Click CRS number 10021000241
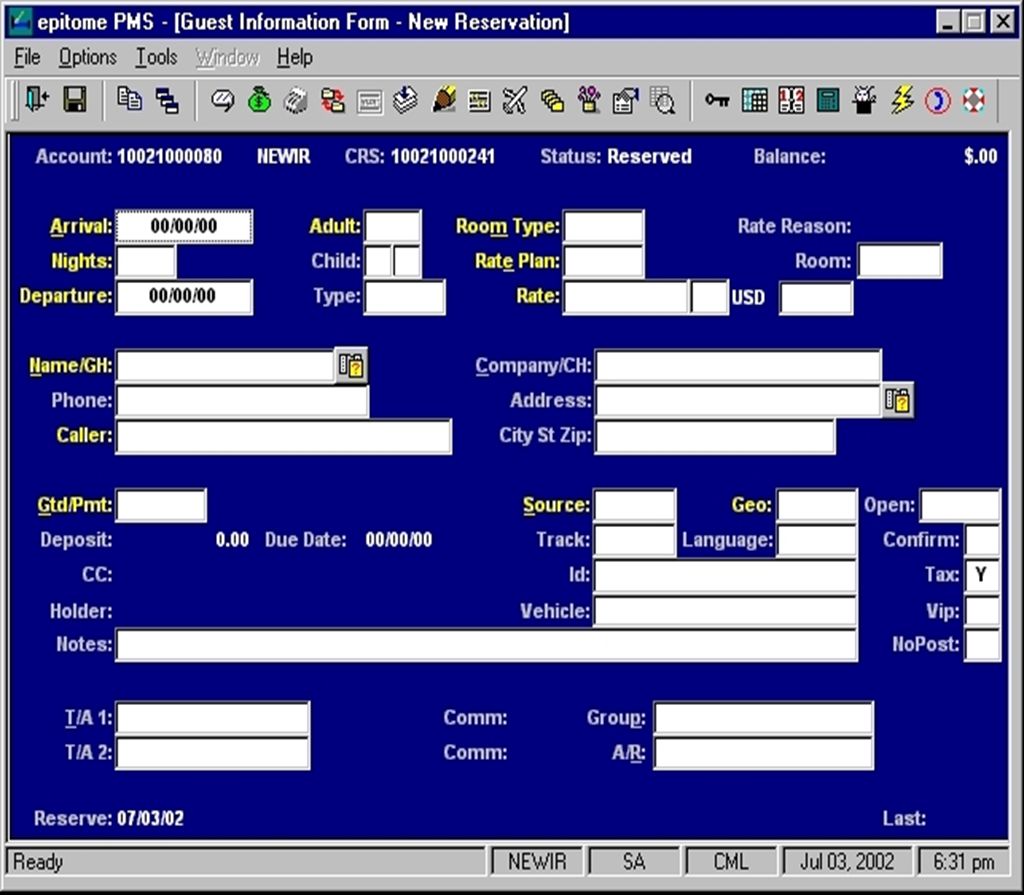1024x895 pixels. (x=443, y=156)
